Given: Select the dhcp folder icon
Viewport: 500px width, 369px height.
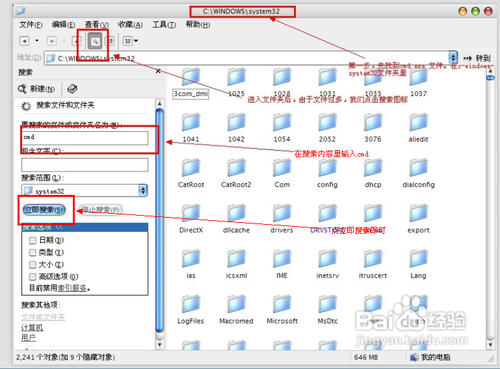Looking at the screenshot, I should 373,168.
